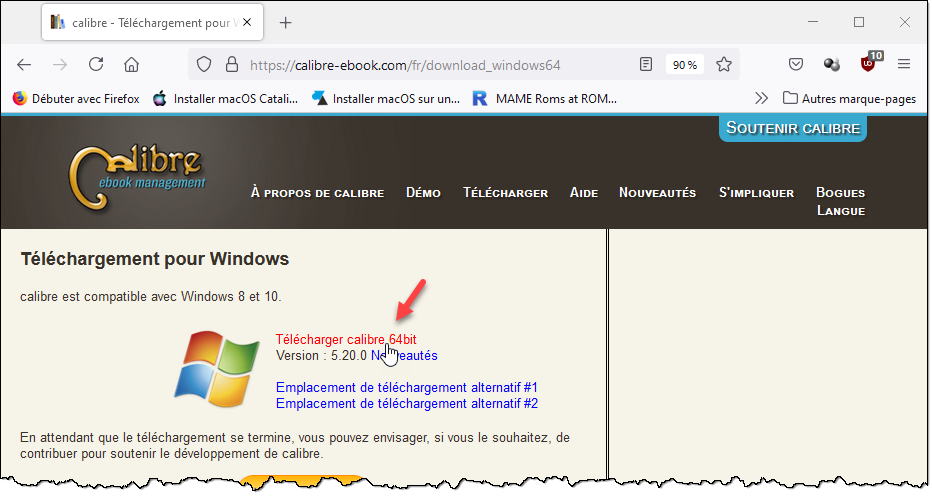932x496 pixels.
Task: Open the Aide menu item
Action: [584, 193]
